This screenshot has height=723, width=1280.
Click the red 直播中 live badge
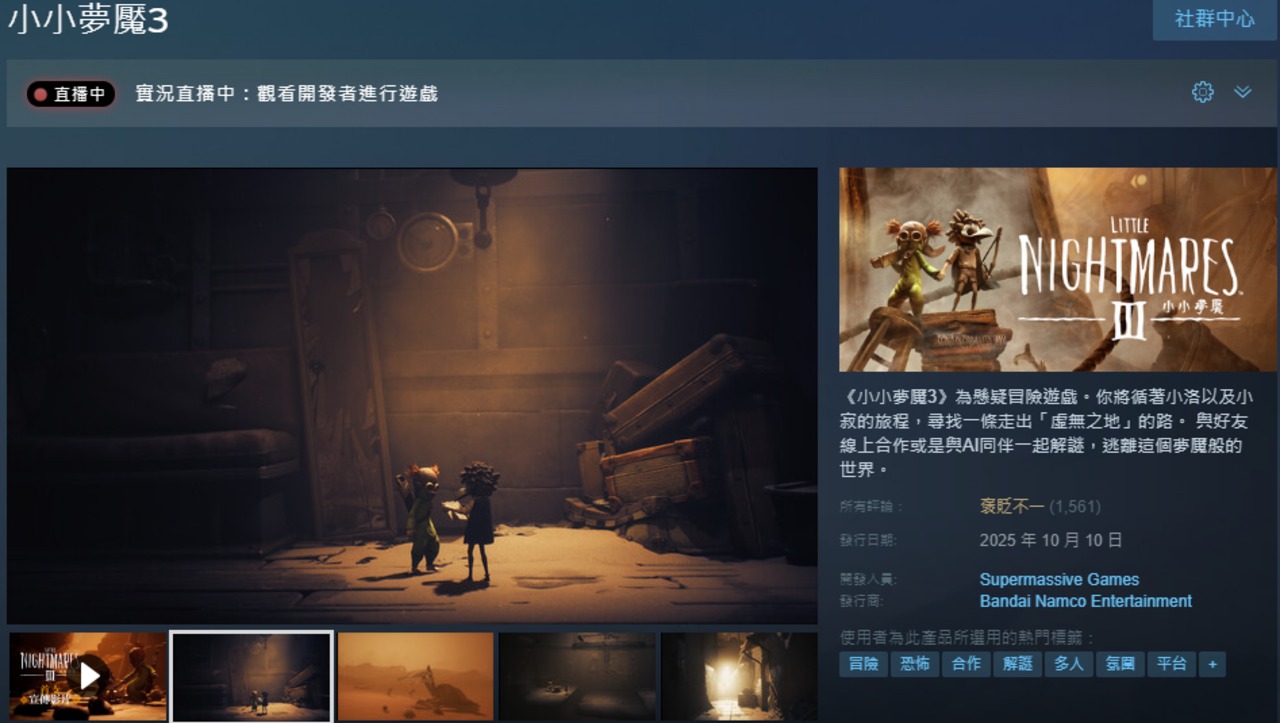pos(71,94)
